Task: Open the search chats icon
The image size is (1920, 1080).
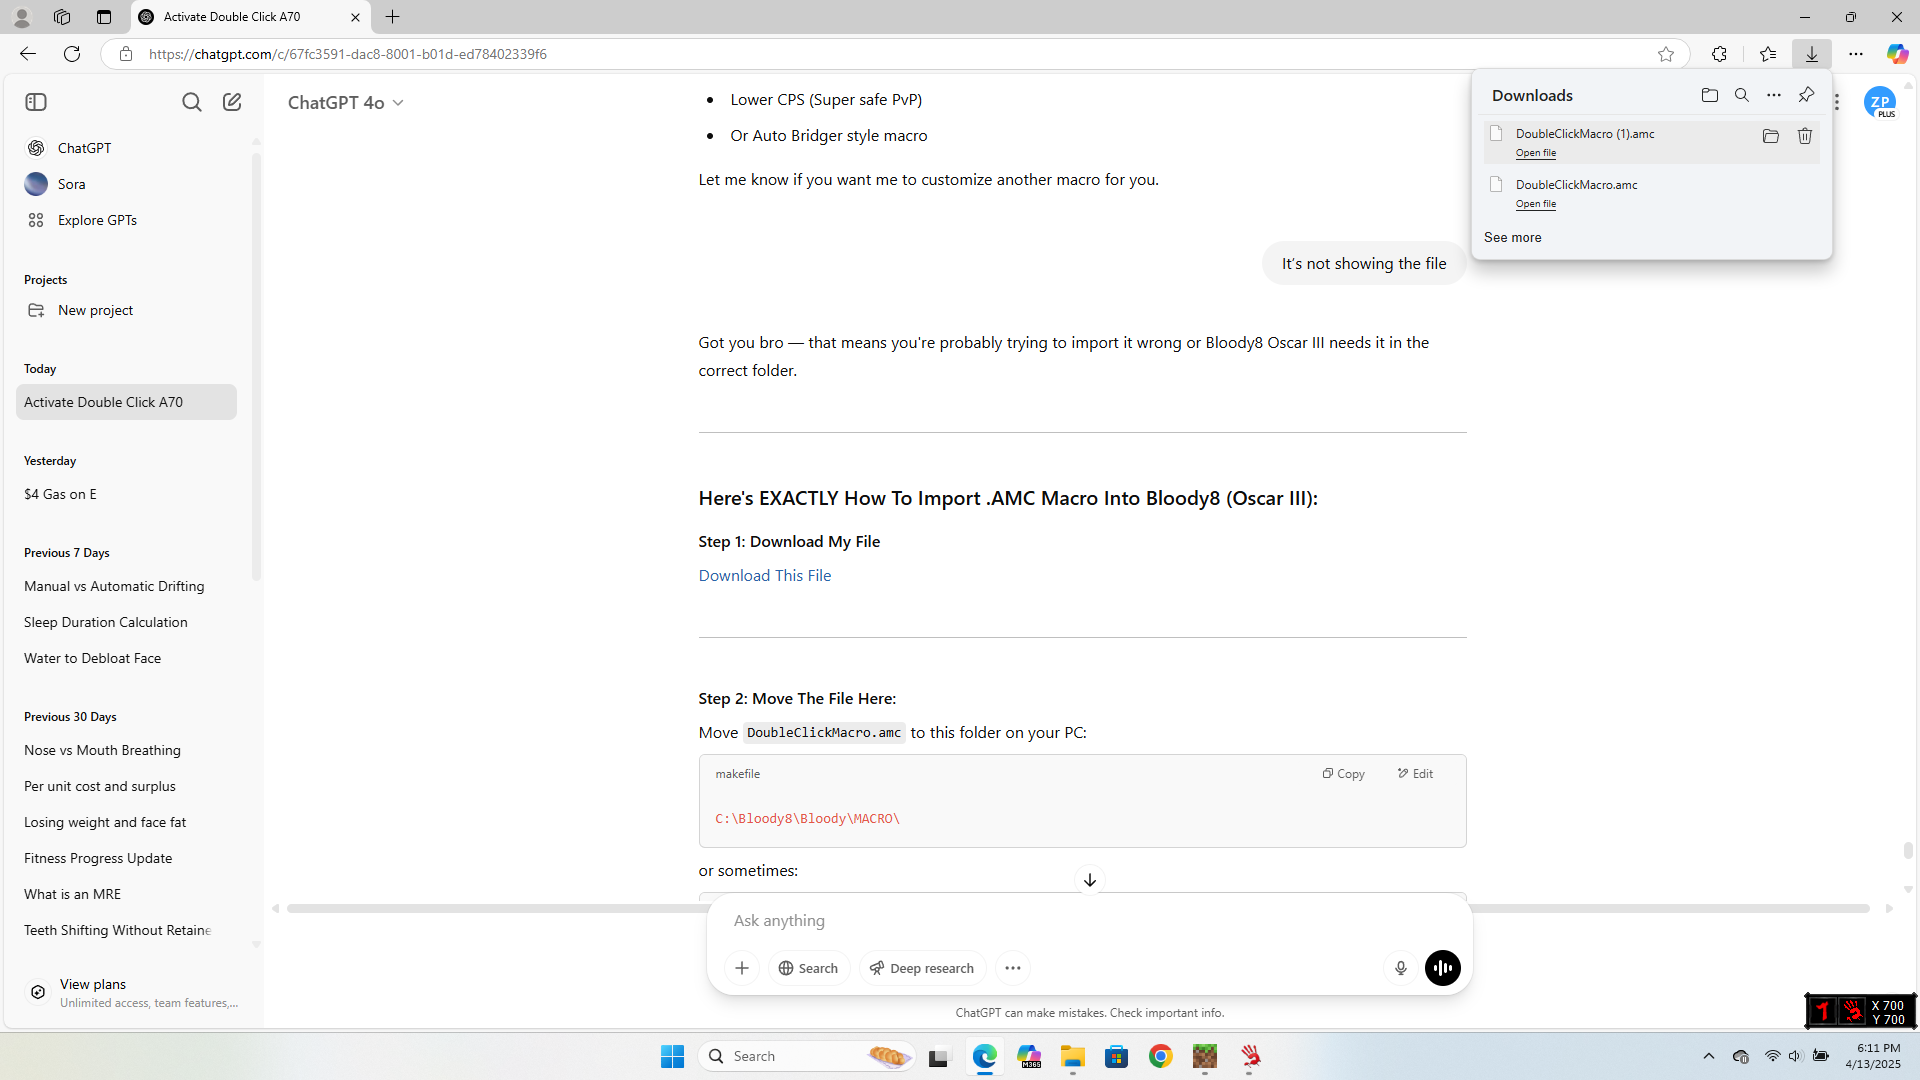Action: (191, 102)
